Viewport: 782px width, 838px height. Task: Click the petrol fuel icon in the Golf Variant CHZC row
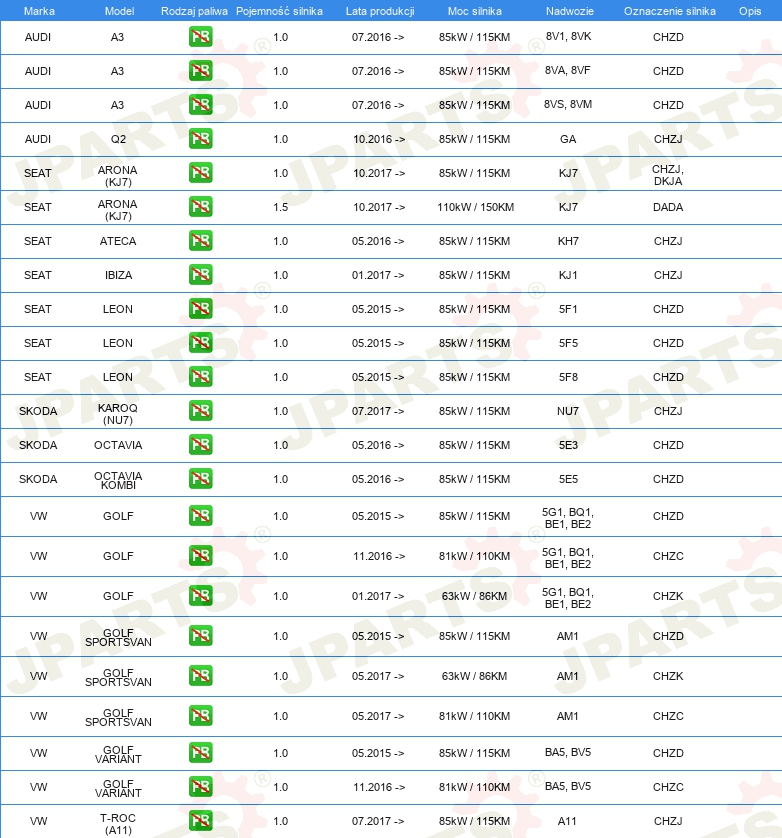(x=200, y=787)
